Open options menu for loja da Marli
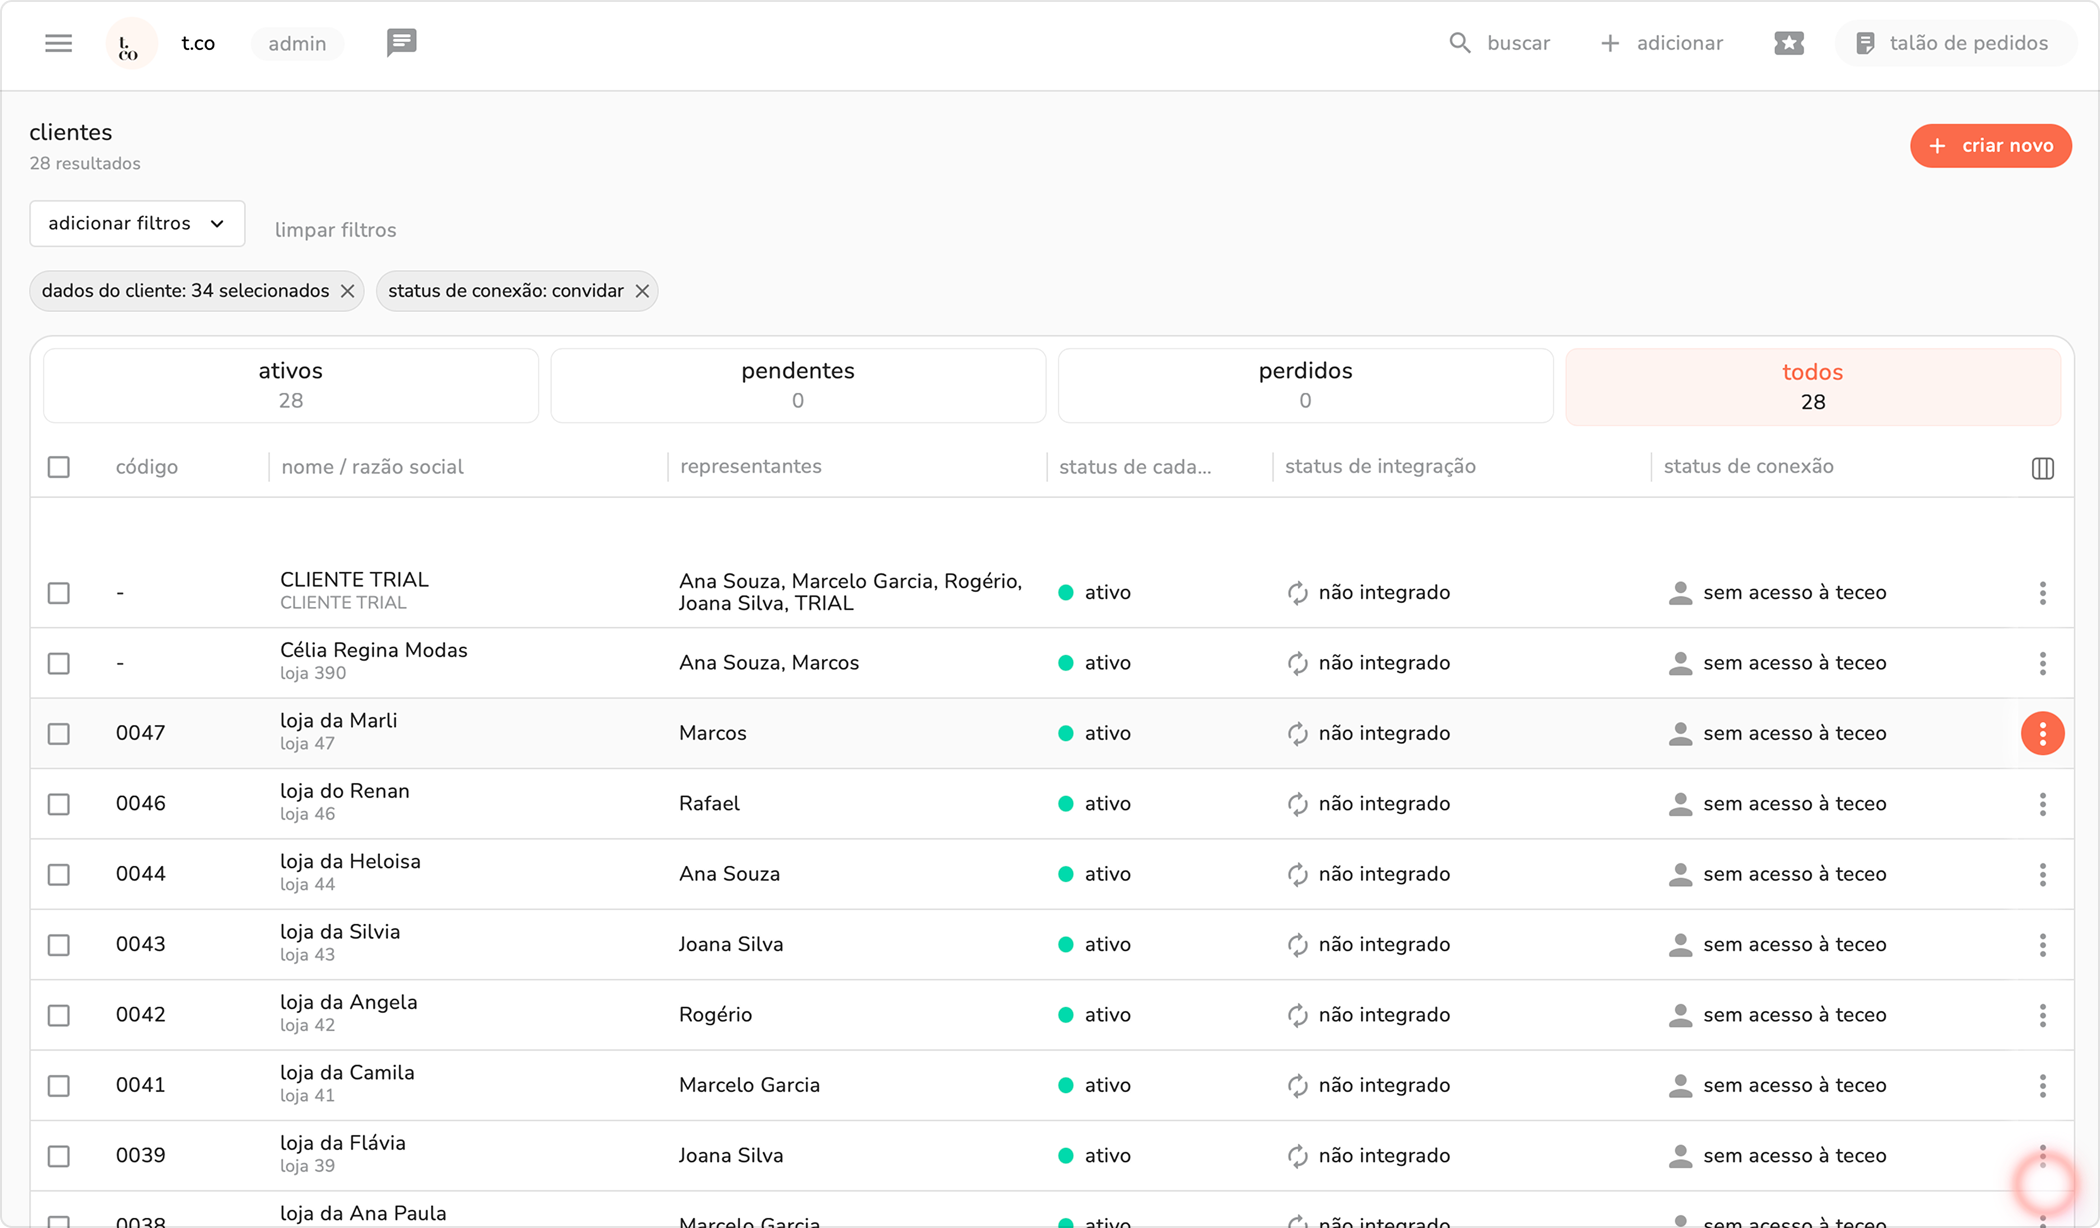 2042,733
